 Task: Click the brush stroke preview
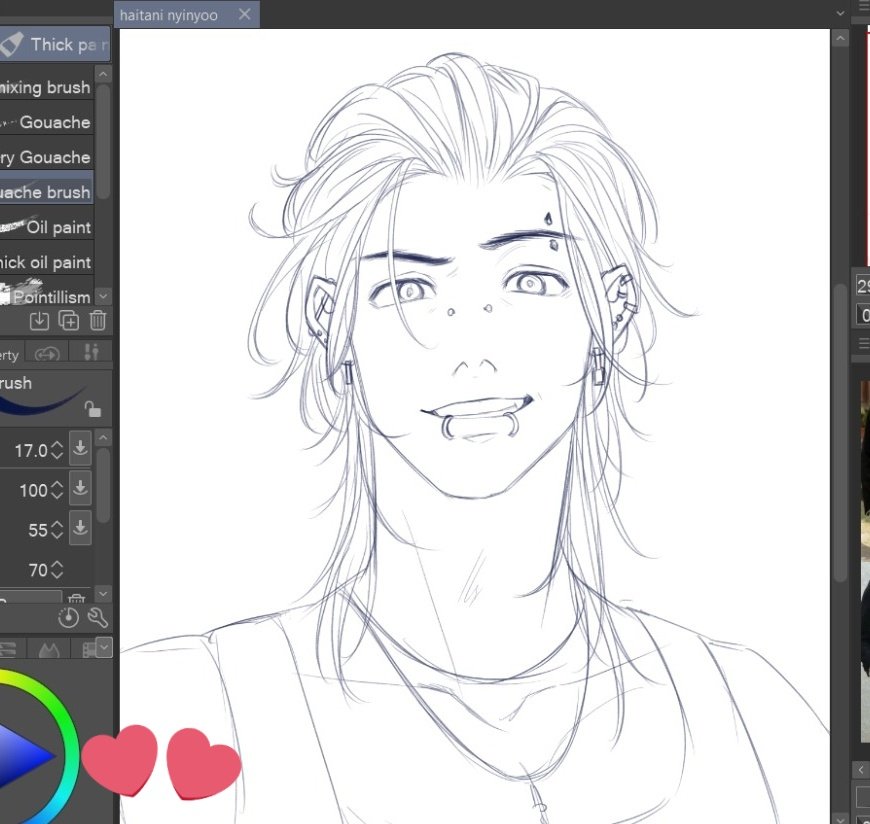point(42,401)
